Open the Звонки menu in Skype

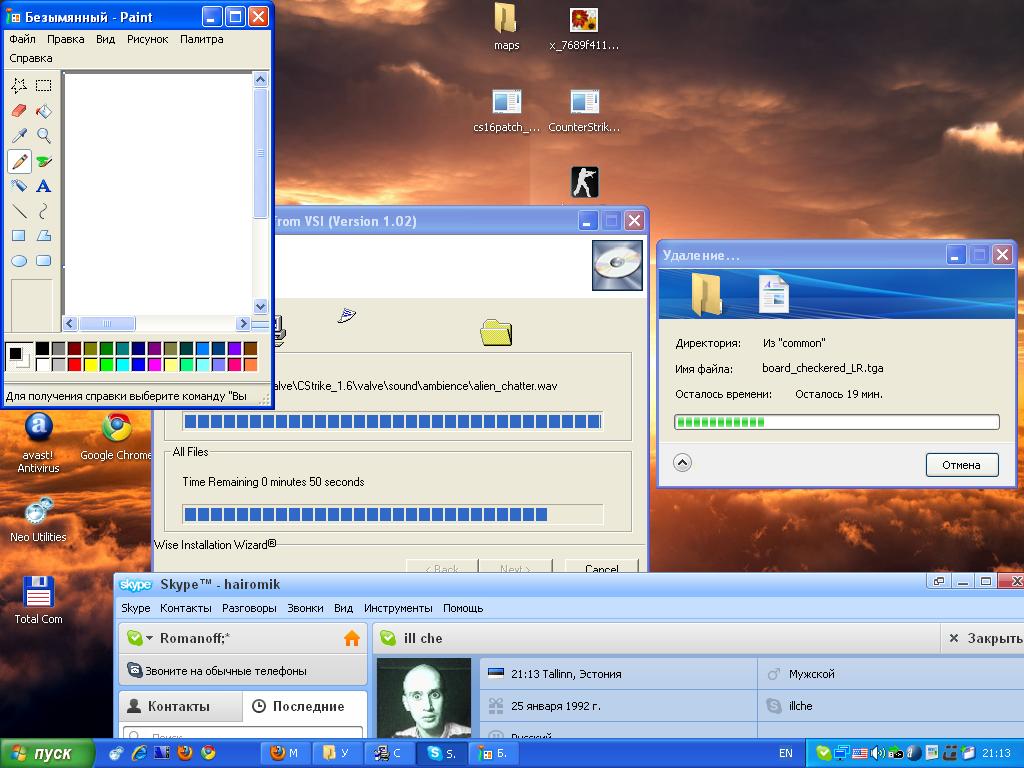point(305,608)
